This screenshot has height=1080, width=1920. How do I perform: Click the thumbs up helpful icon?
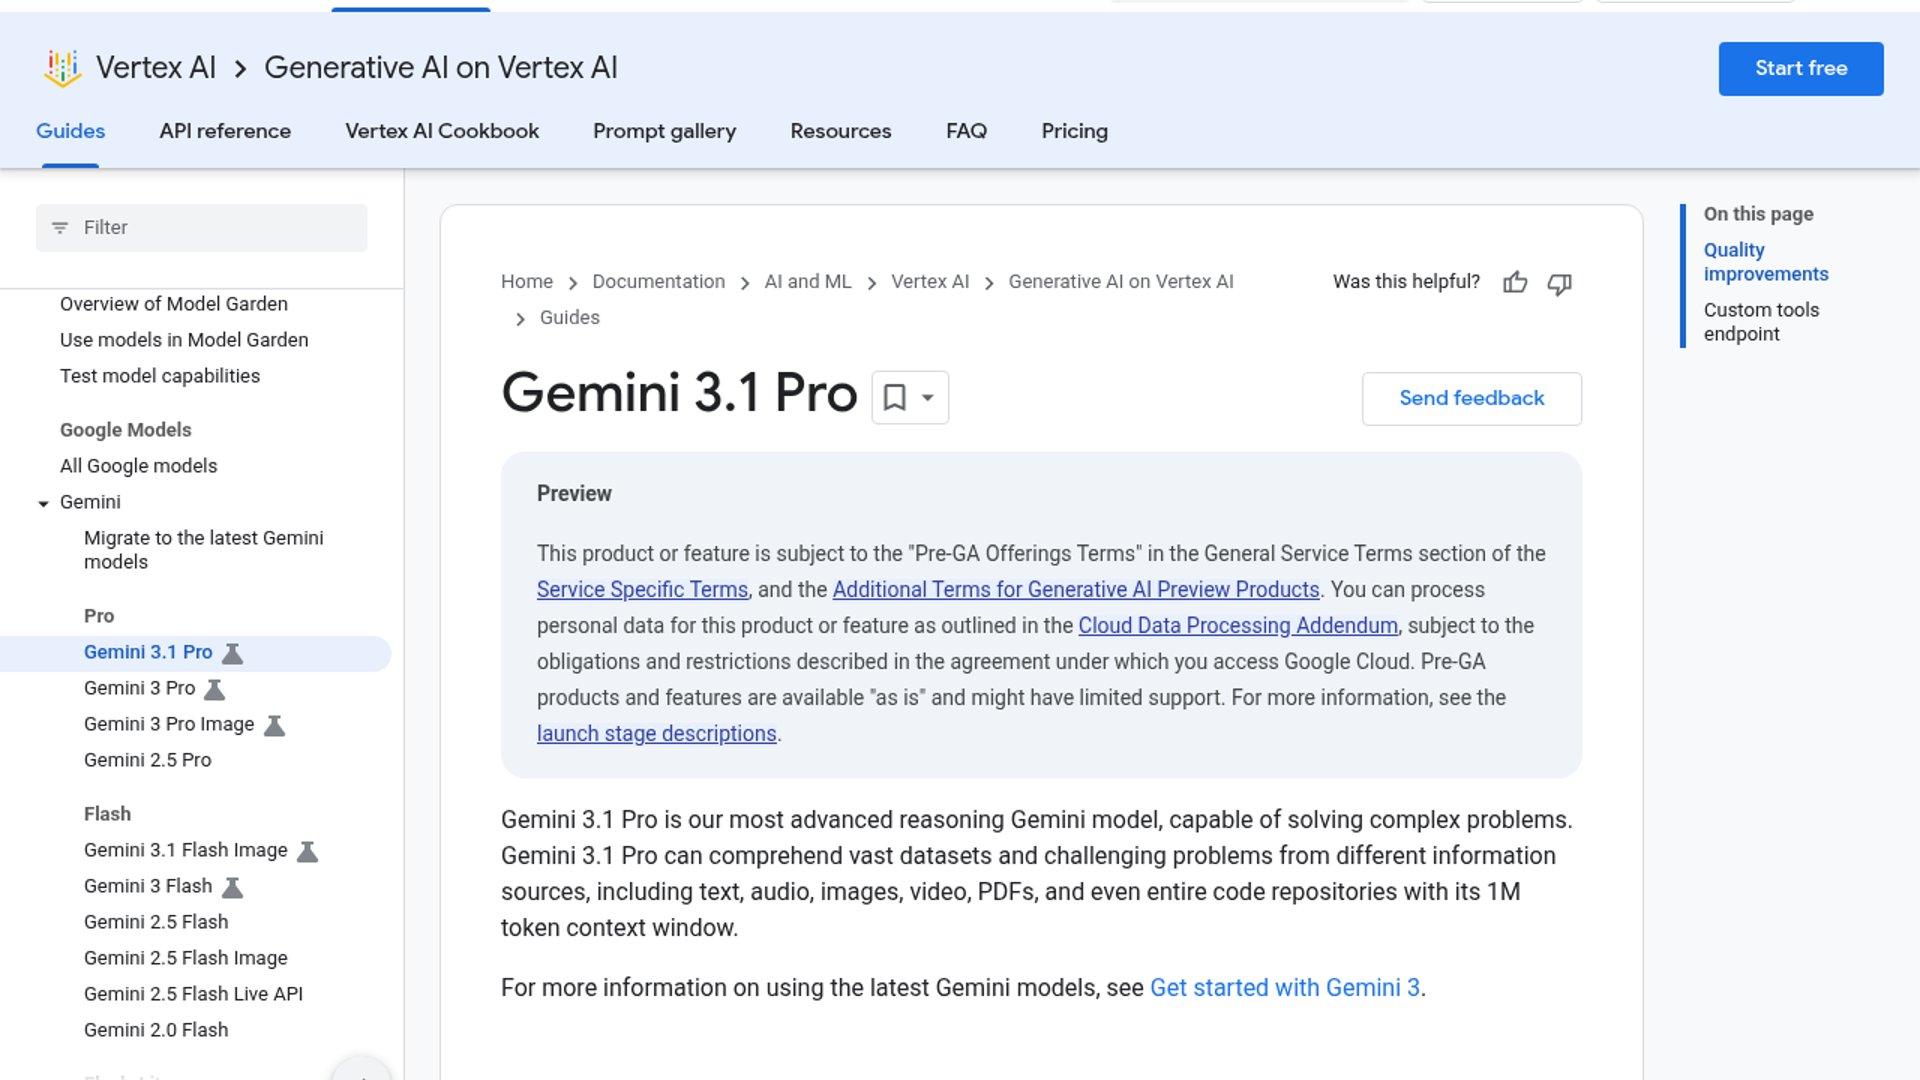click(x=1515, y=283)
